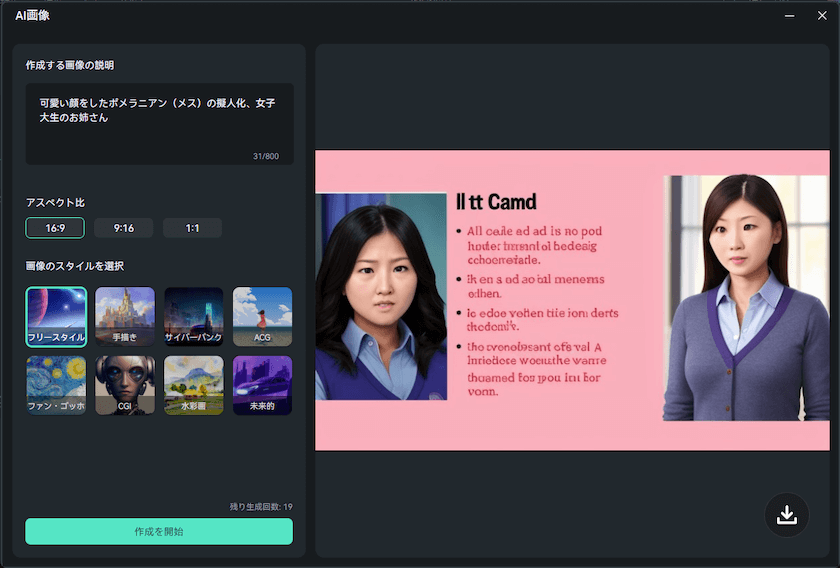Screen dimensions: 840x568
Task: Choose the 手描き hand-drawn style
Action: click(125, 316)
